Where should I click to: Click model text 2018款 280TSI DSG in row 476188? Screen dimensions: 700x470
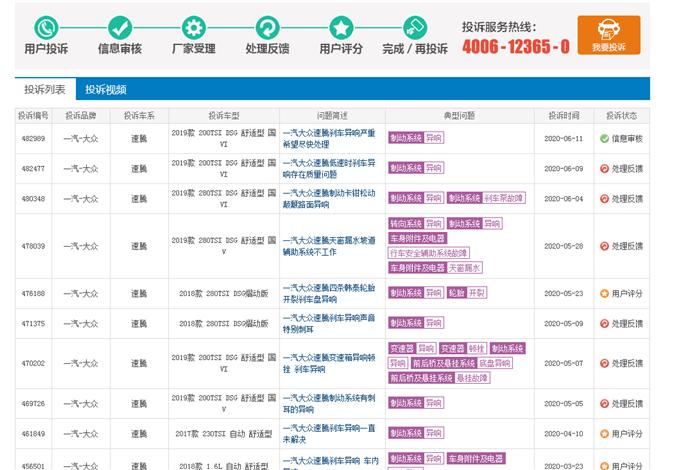224,293
